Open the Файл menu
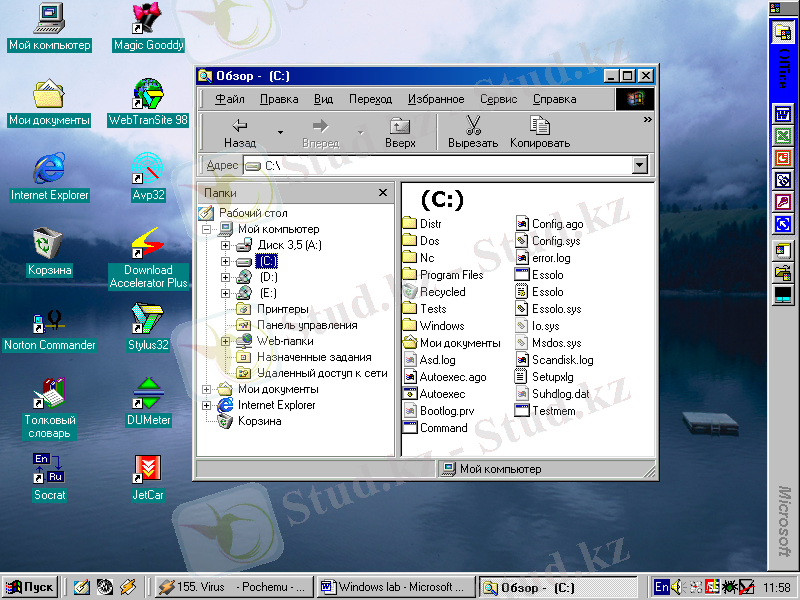The image size is (800, 600). pos(229,99)
